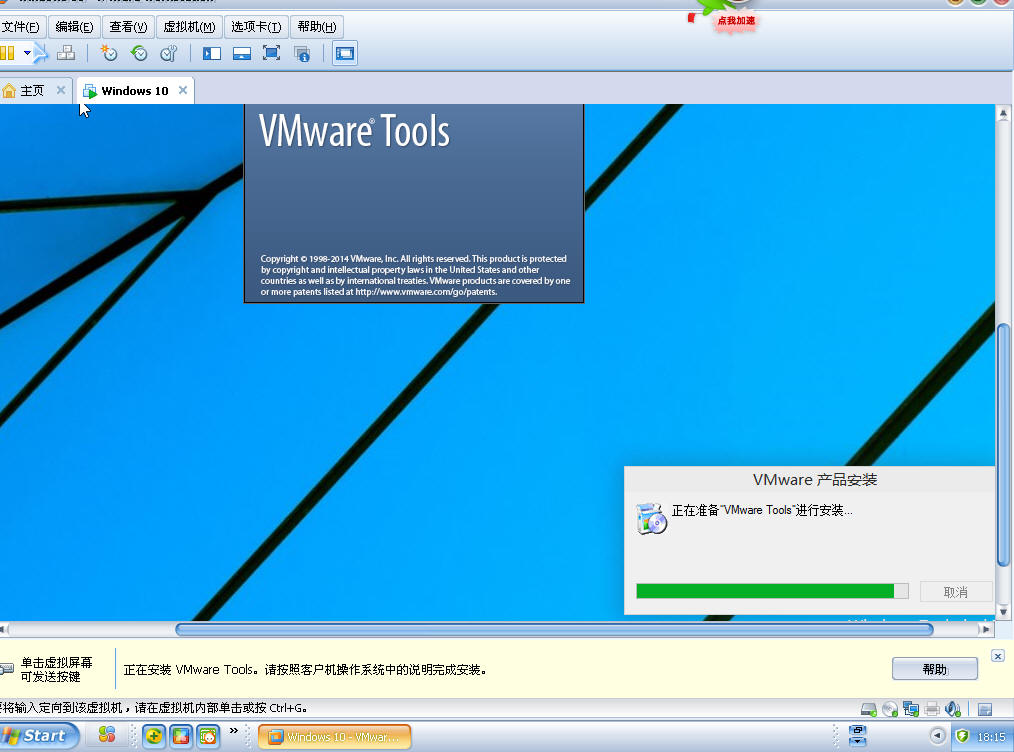The width and height of the screenshot is (1014, 752).
Task: Close the Windows 10 tab
Action: [x=183, y=90]
